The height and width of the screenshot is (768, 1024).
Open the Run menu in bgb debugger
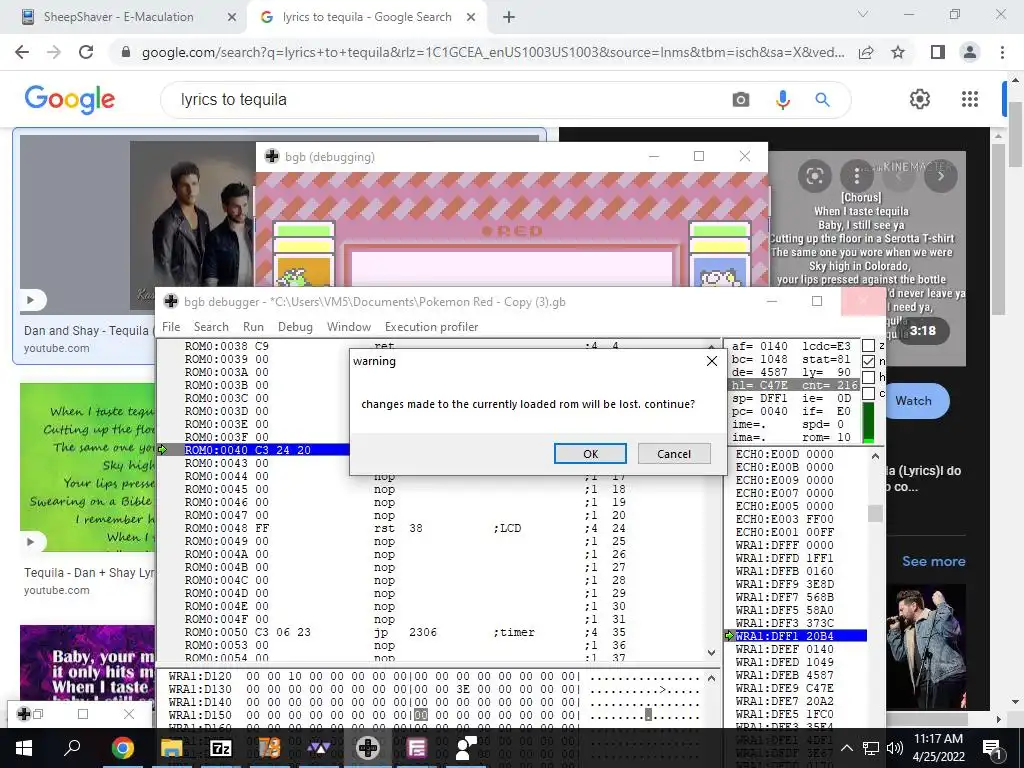pyautogui.click(x=253, y=327)
